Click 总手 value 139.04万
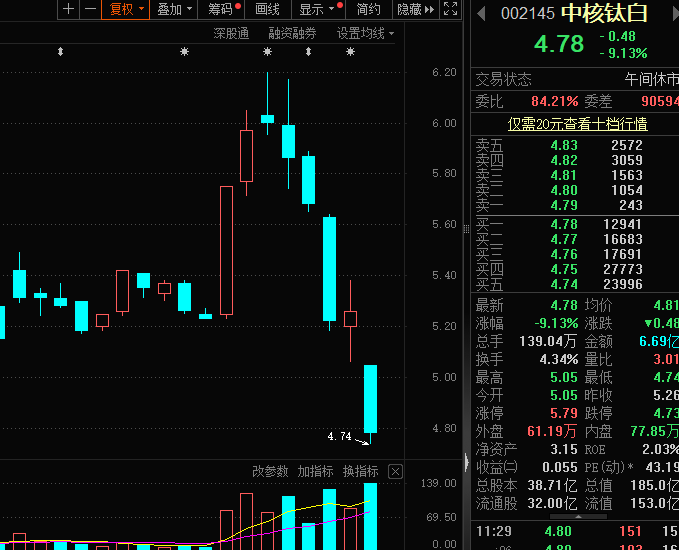 coord(548,341)
